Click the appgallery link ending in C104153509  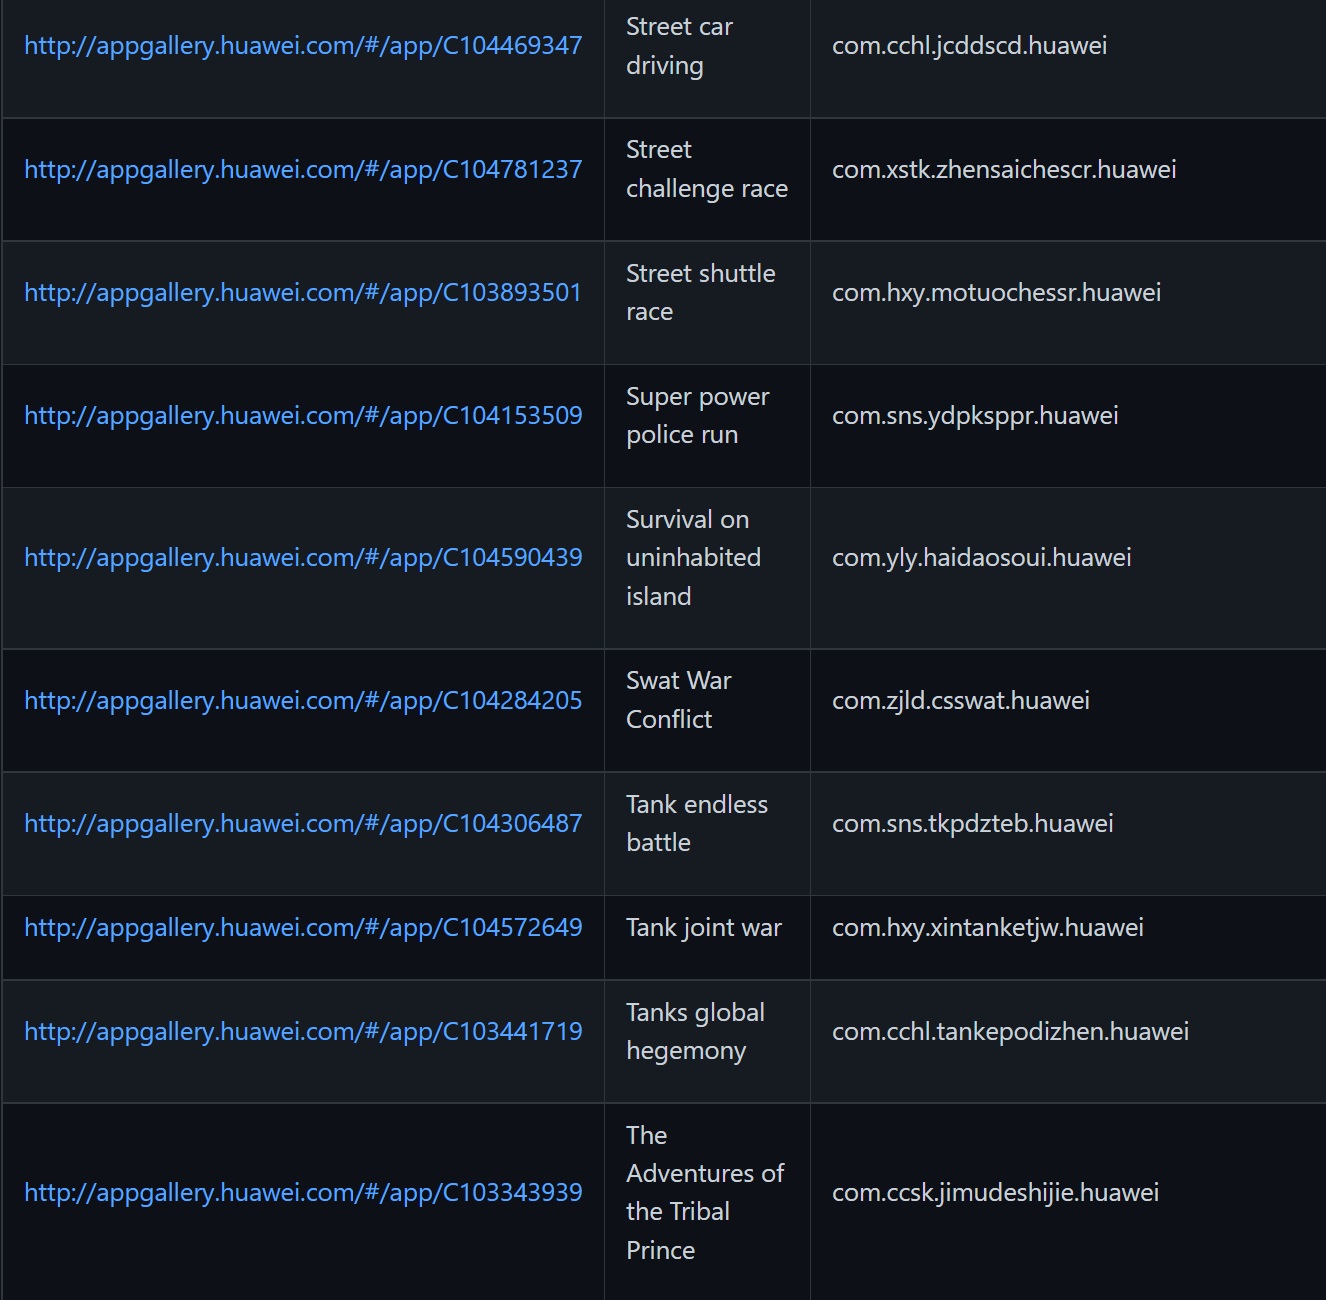[303, 416]
